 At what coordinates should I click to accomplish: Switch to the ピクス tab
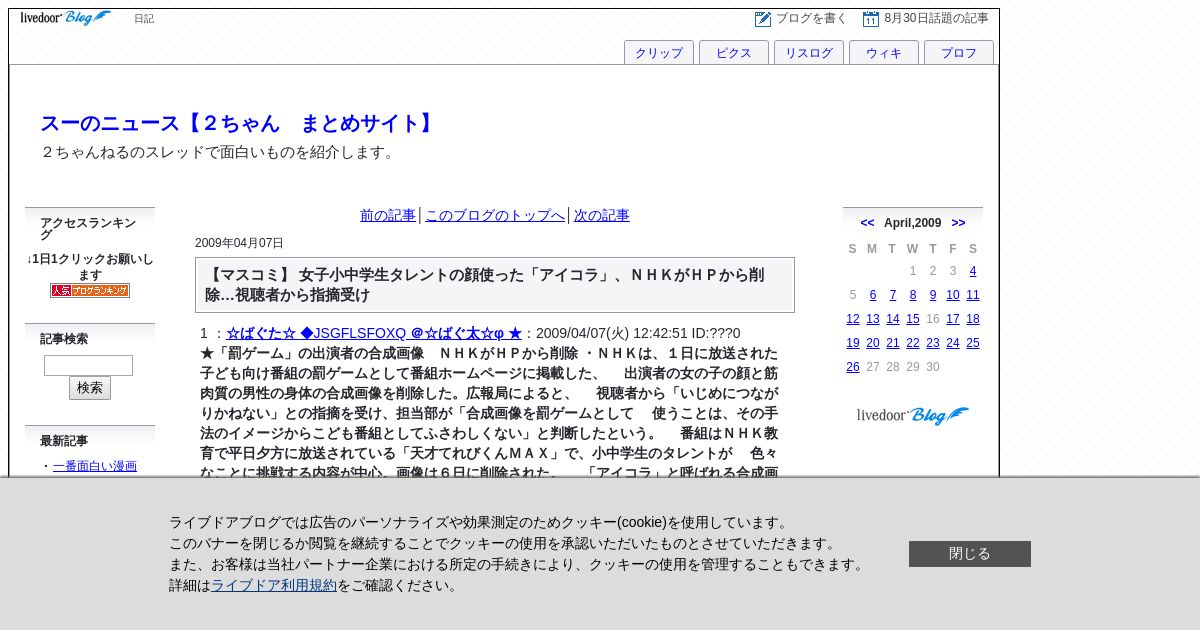734,53
